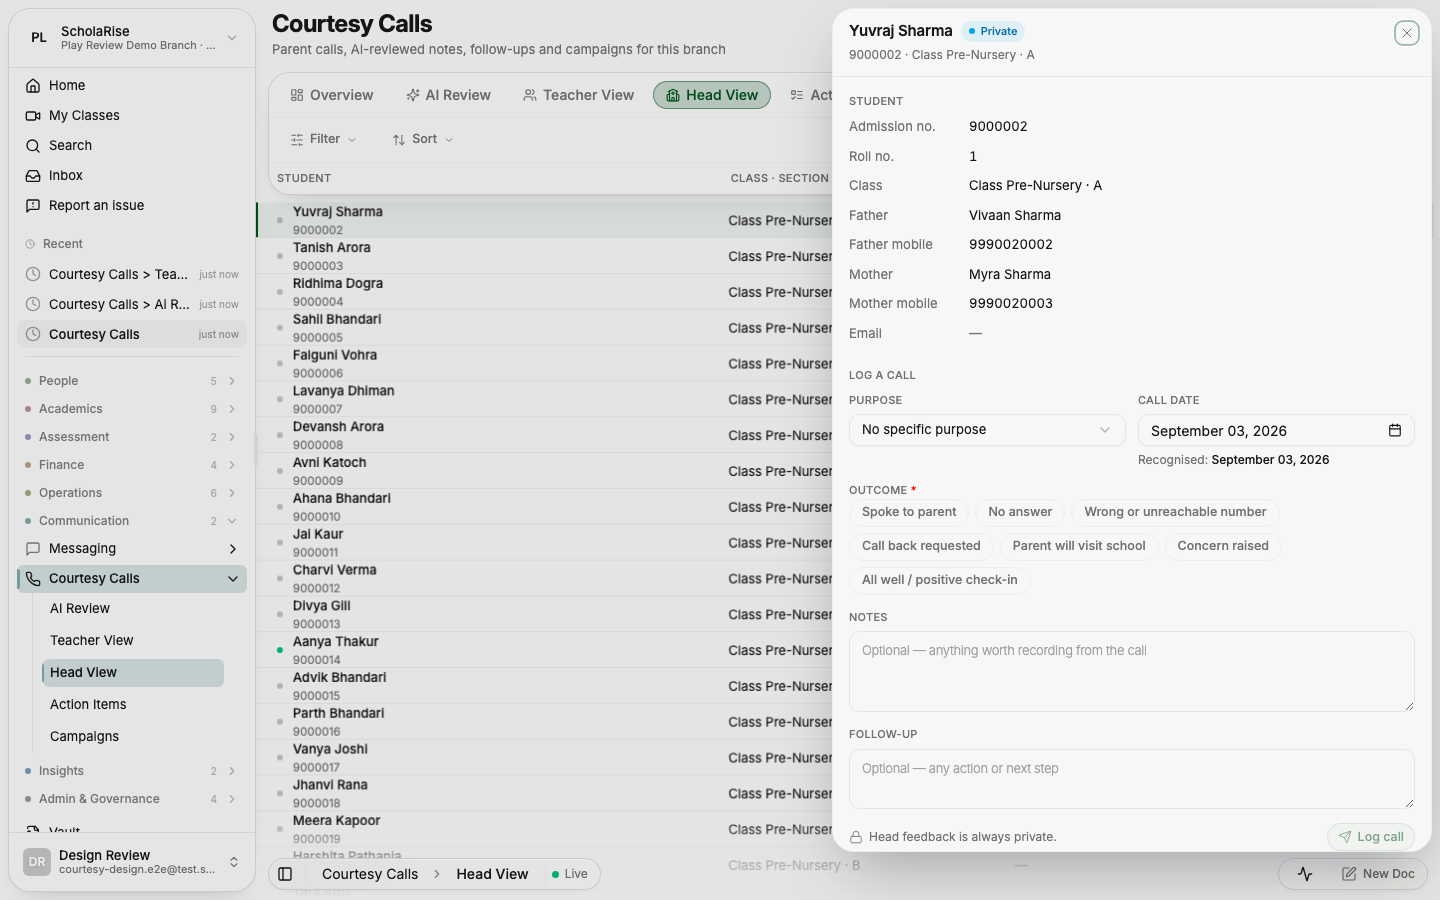Image resolution: width=1440 pixels, height=900 pixels.
Task: Click the activity pulse icon
Action: [1305, 874]
